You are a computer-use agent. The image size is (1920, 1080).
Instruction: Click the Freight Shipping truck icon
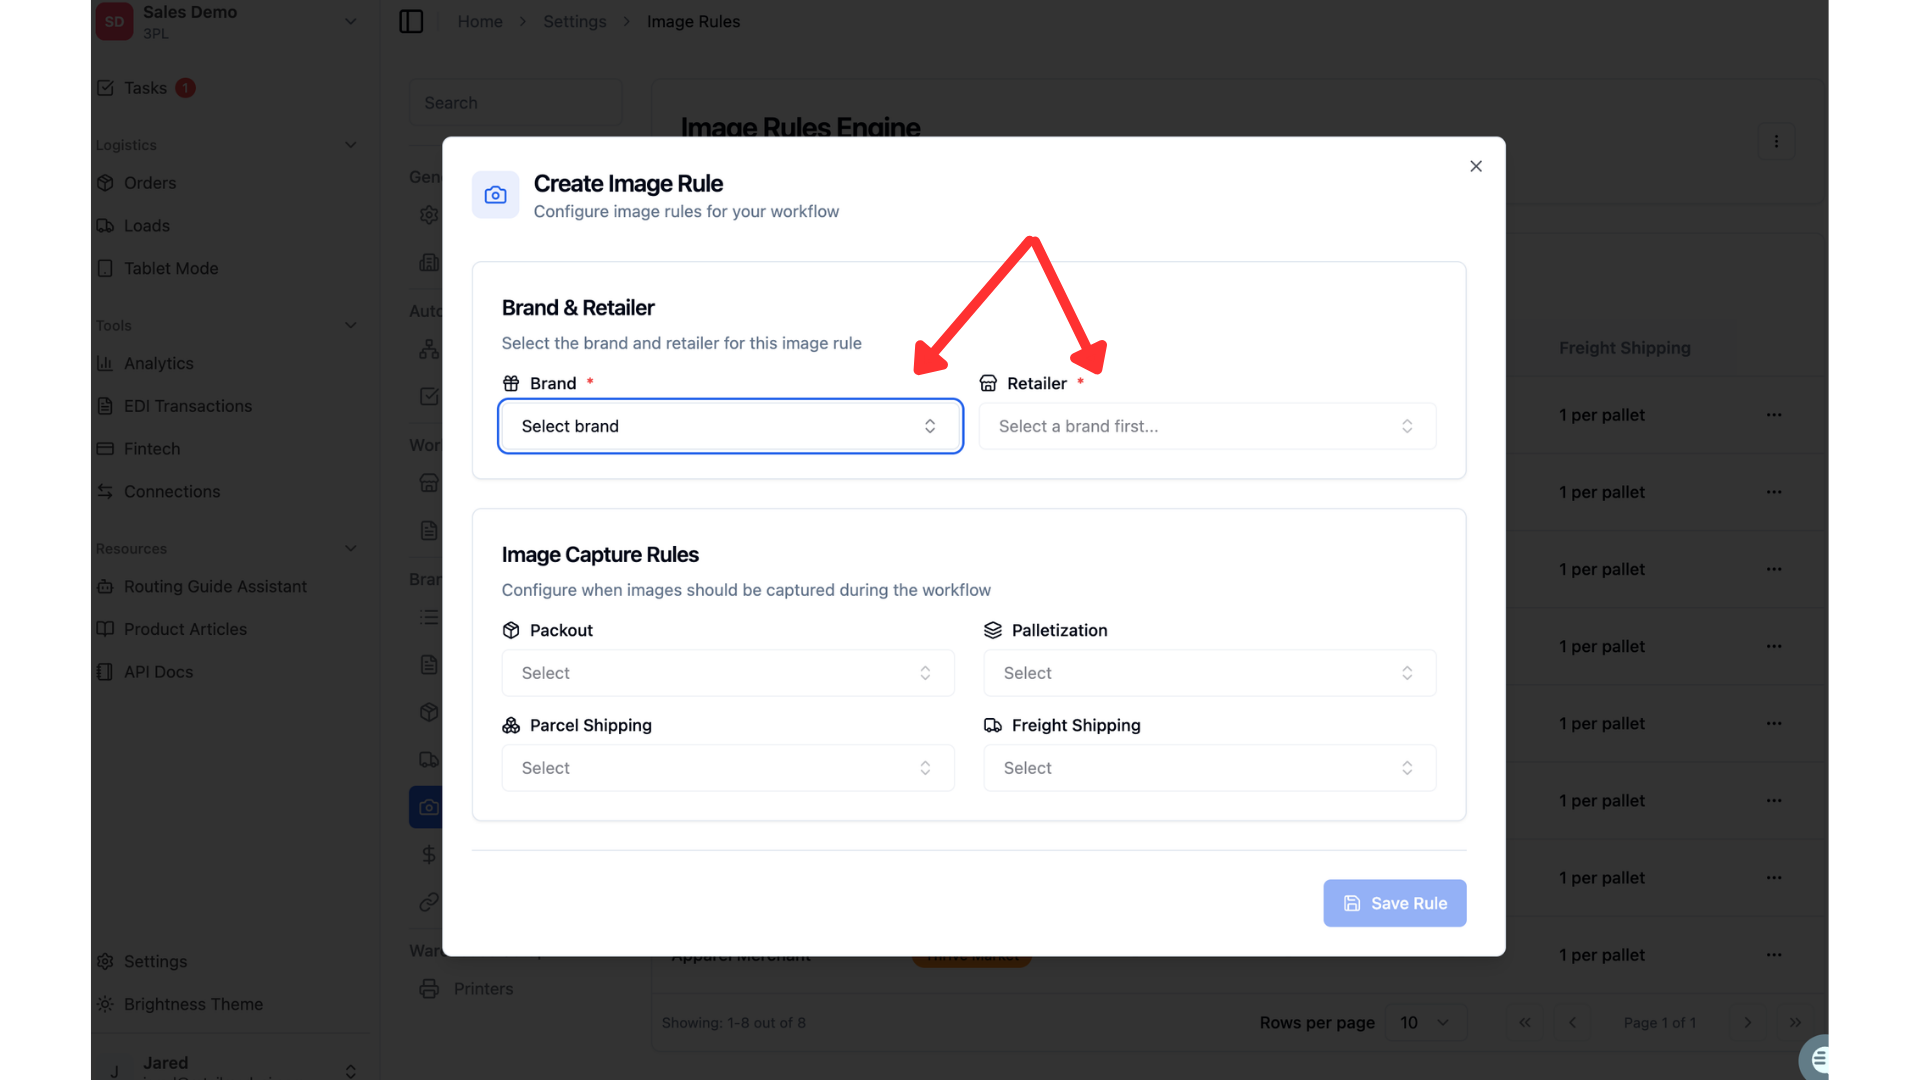[992, 725]
